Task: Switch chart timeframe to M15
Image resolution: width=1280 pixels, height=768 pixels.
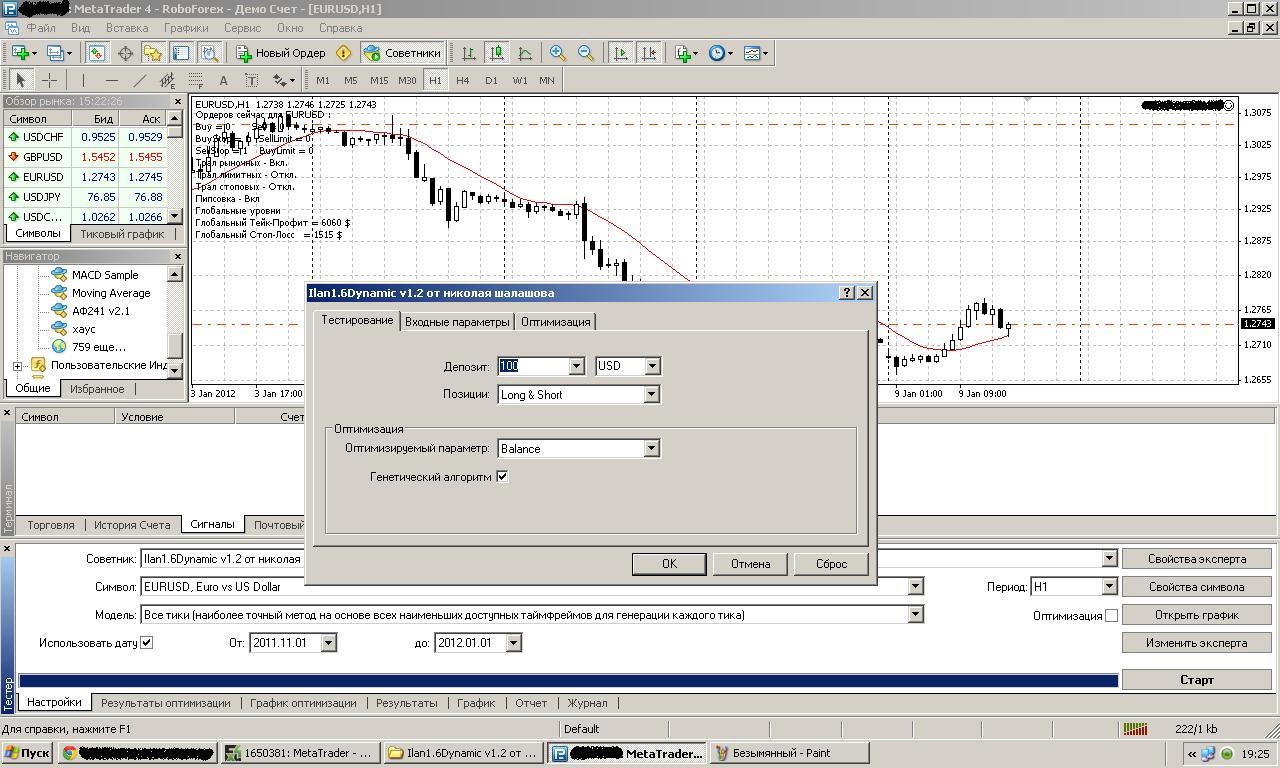Action: coord(379,80)
